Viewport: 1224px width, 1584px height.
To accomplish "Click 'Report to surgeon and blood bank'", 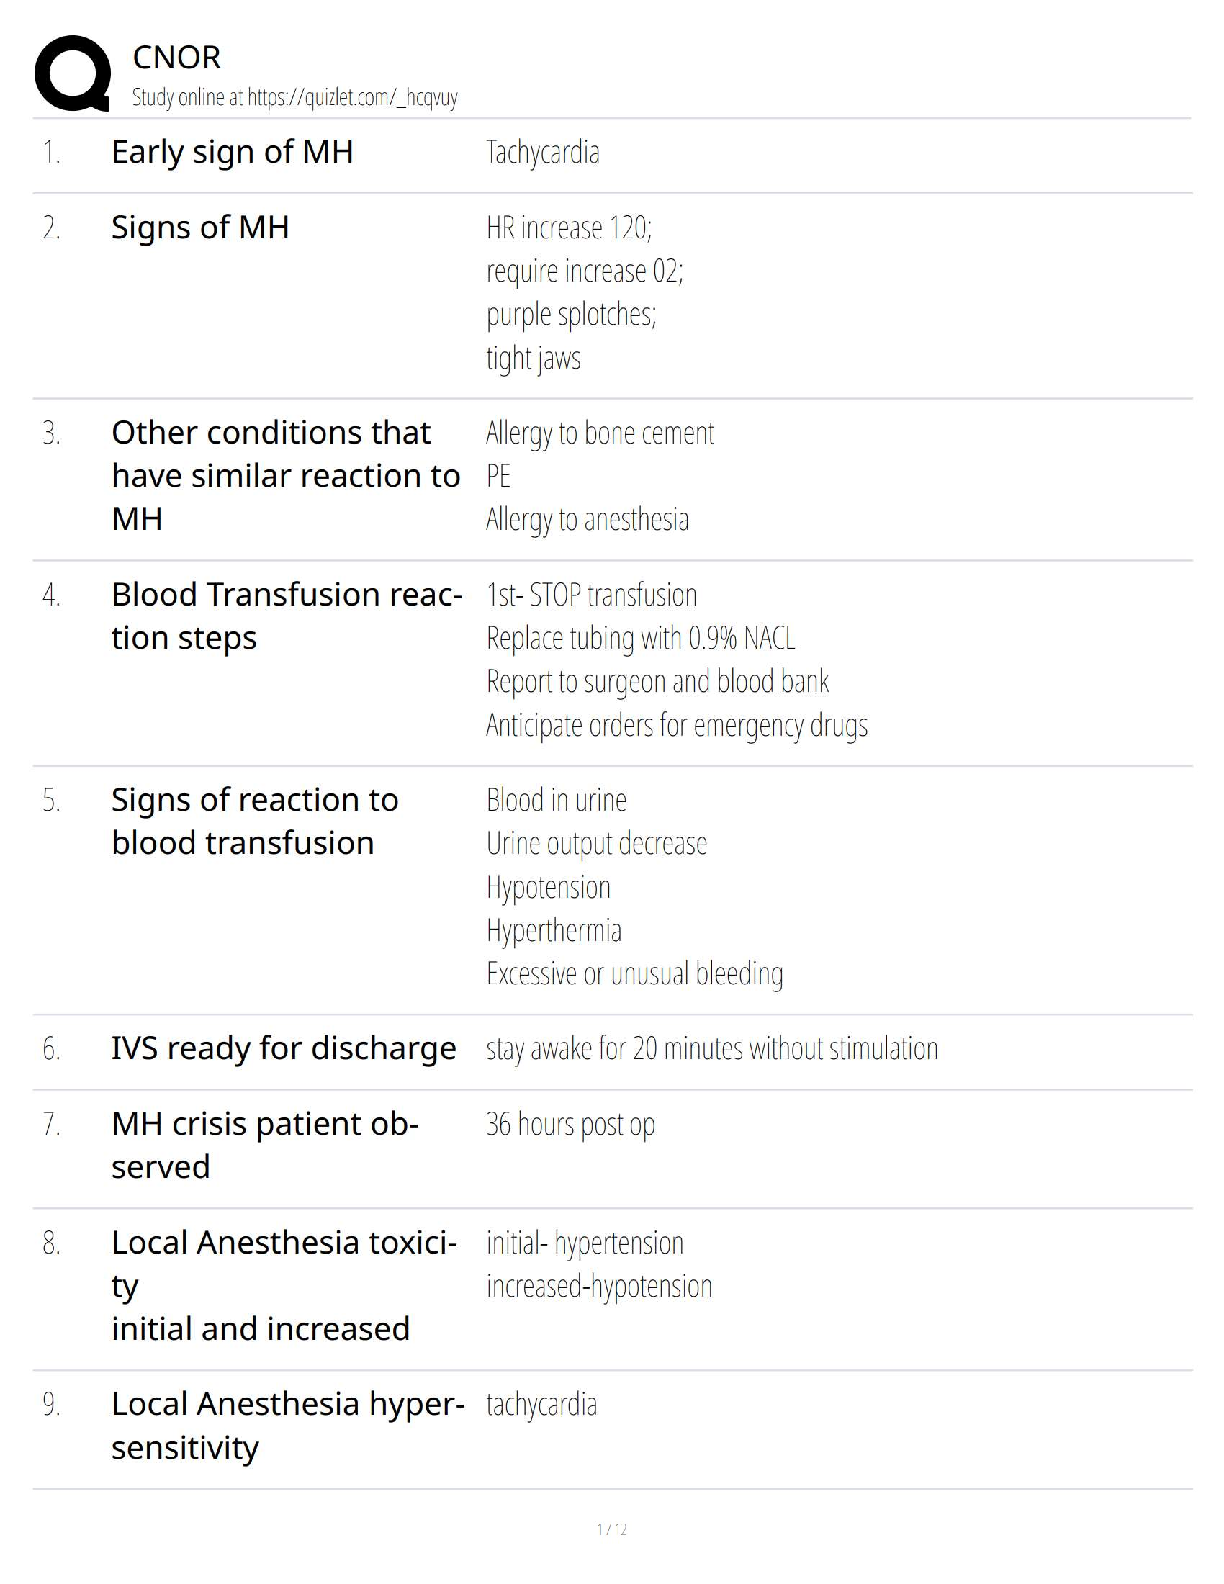I will coord(657,681).
